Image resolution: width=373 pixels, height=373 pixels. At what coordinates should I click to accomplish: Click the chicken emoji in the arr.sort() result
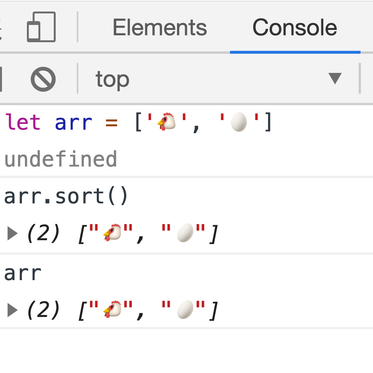(x=113, y=232)
